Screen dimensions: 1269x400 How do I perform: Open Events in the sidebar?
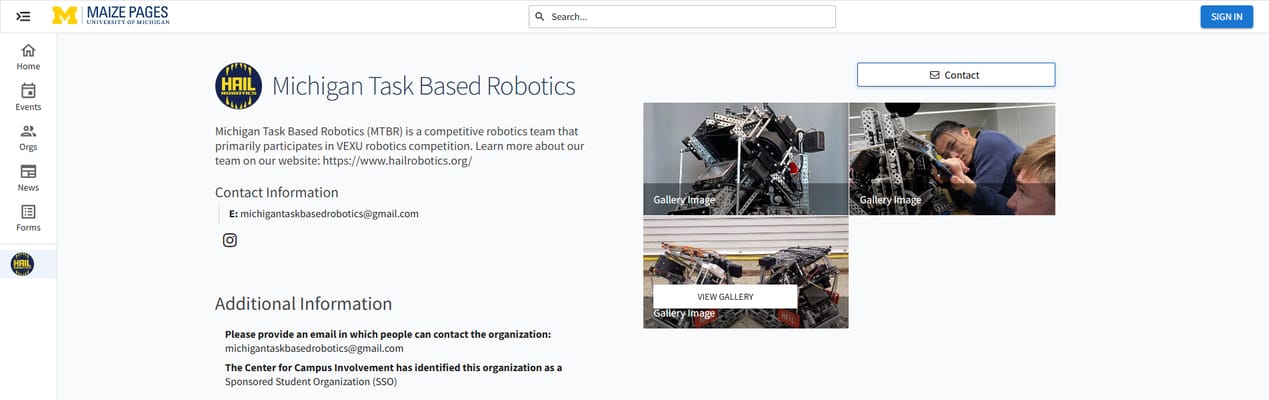coord(28,97)
